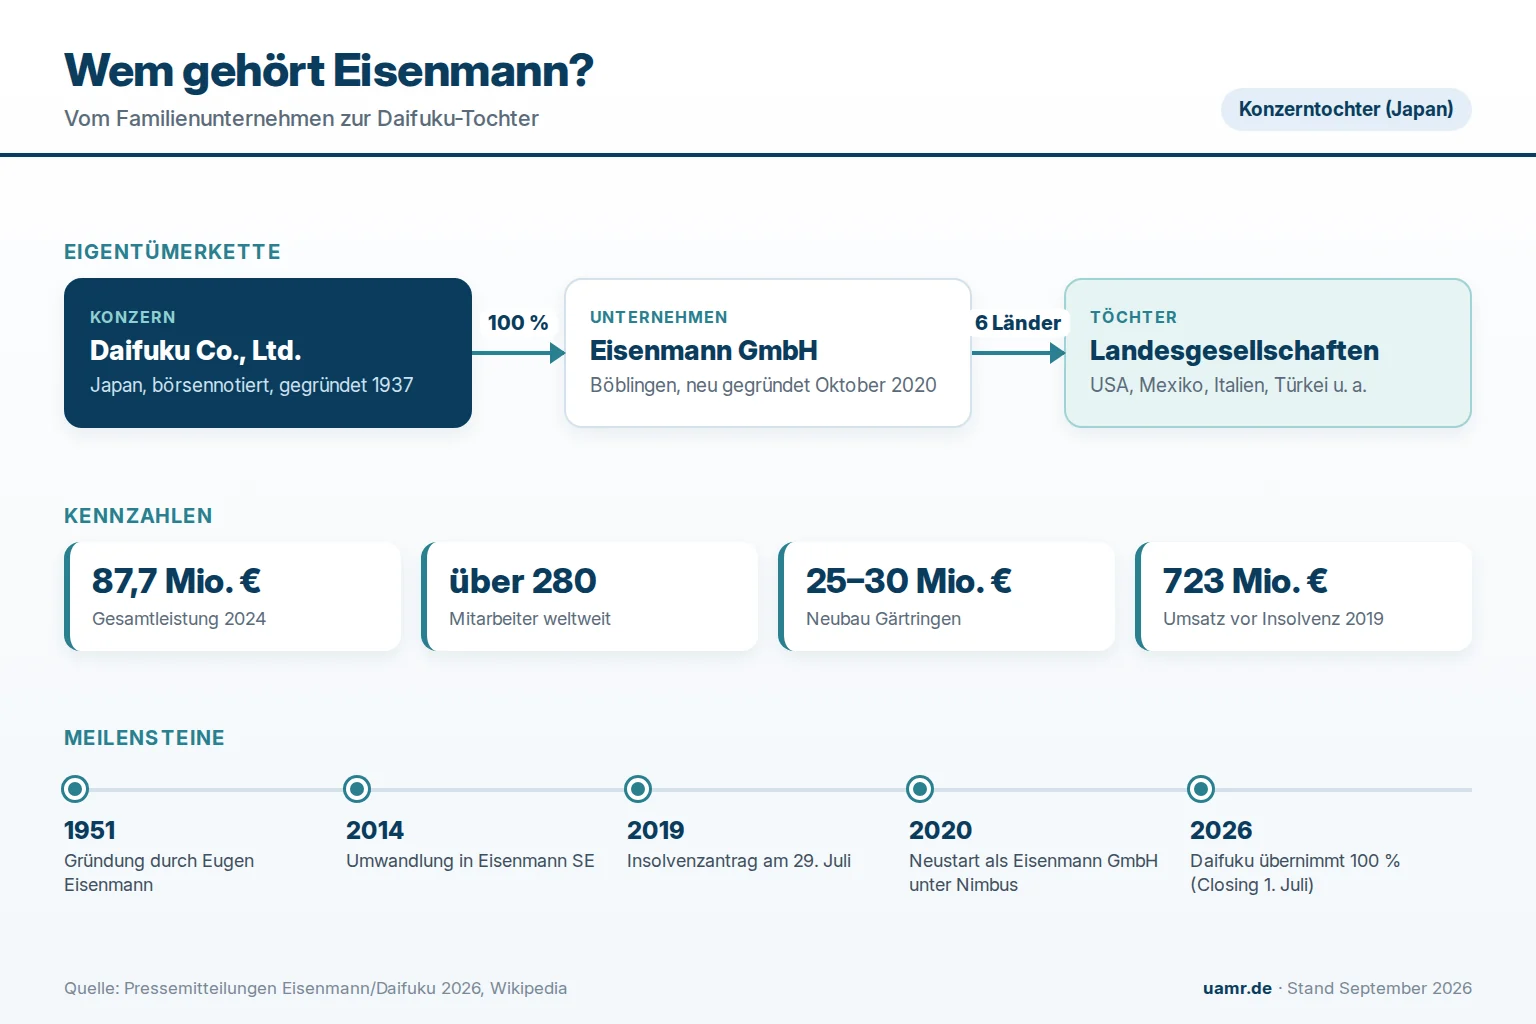Click the year label 2020

pos(940,830)
